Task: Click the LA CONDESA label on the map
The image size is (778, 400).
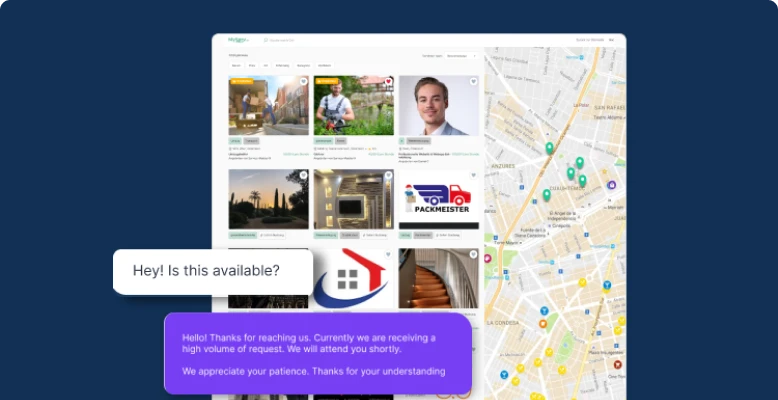Action: (x=503, y=323)
